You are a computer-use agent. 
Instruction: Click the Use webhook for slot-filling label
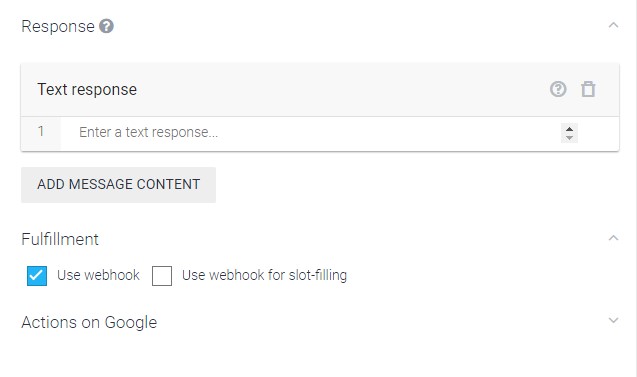click(x=264, y=275)
